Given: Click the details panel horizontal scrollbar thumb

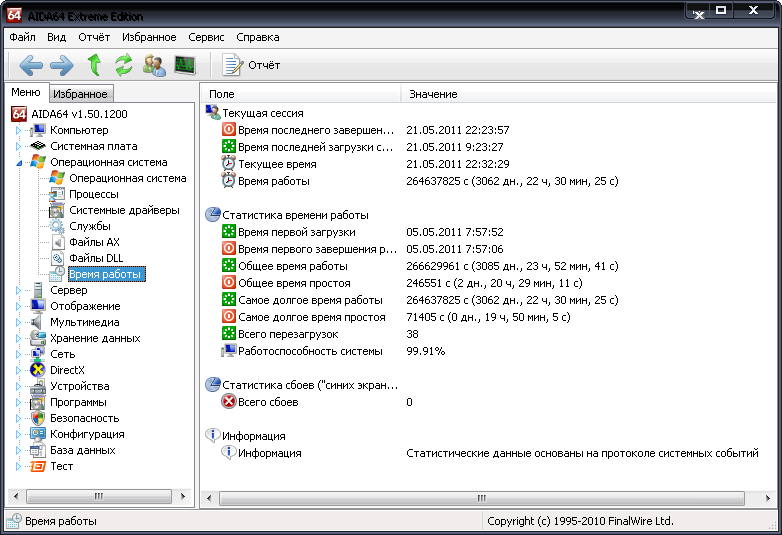Looking at the screenshot, I should (x=482, y=498).
